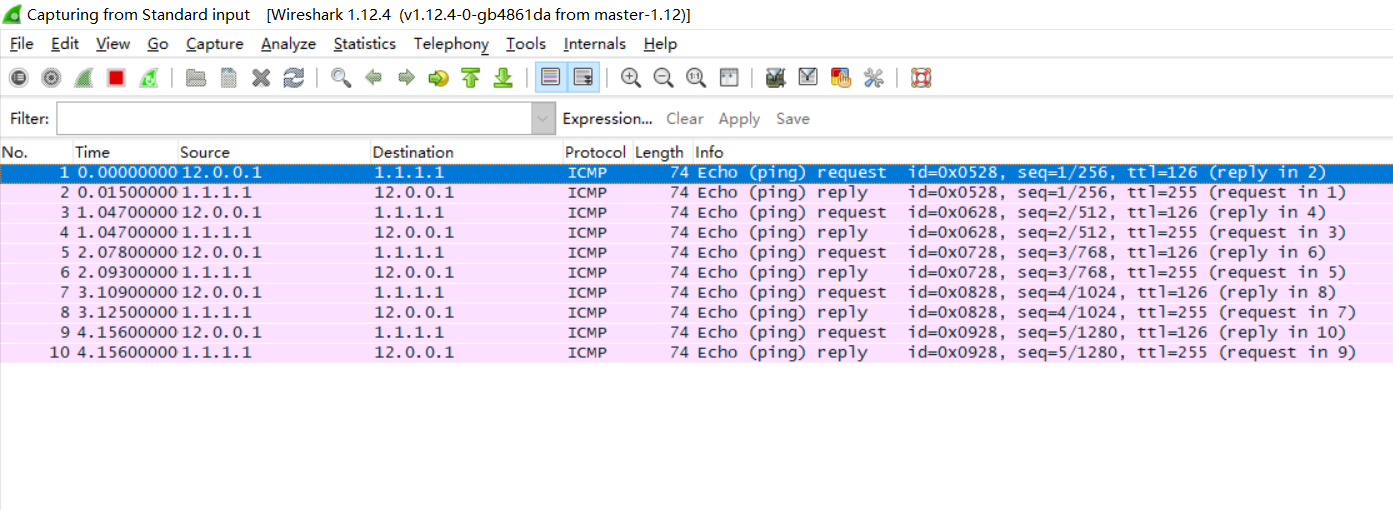Image resolution: width=1393 pixels, height=510 pixels.
Task: Select packet 1 echo request seq=1/256
Action: (696, 172)
